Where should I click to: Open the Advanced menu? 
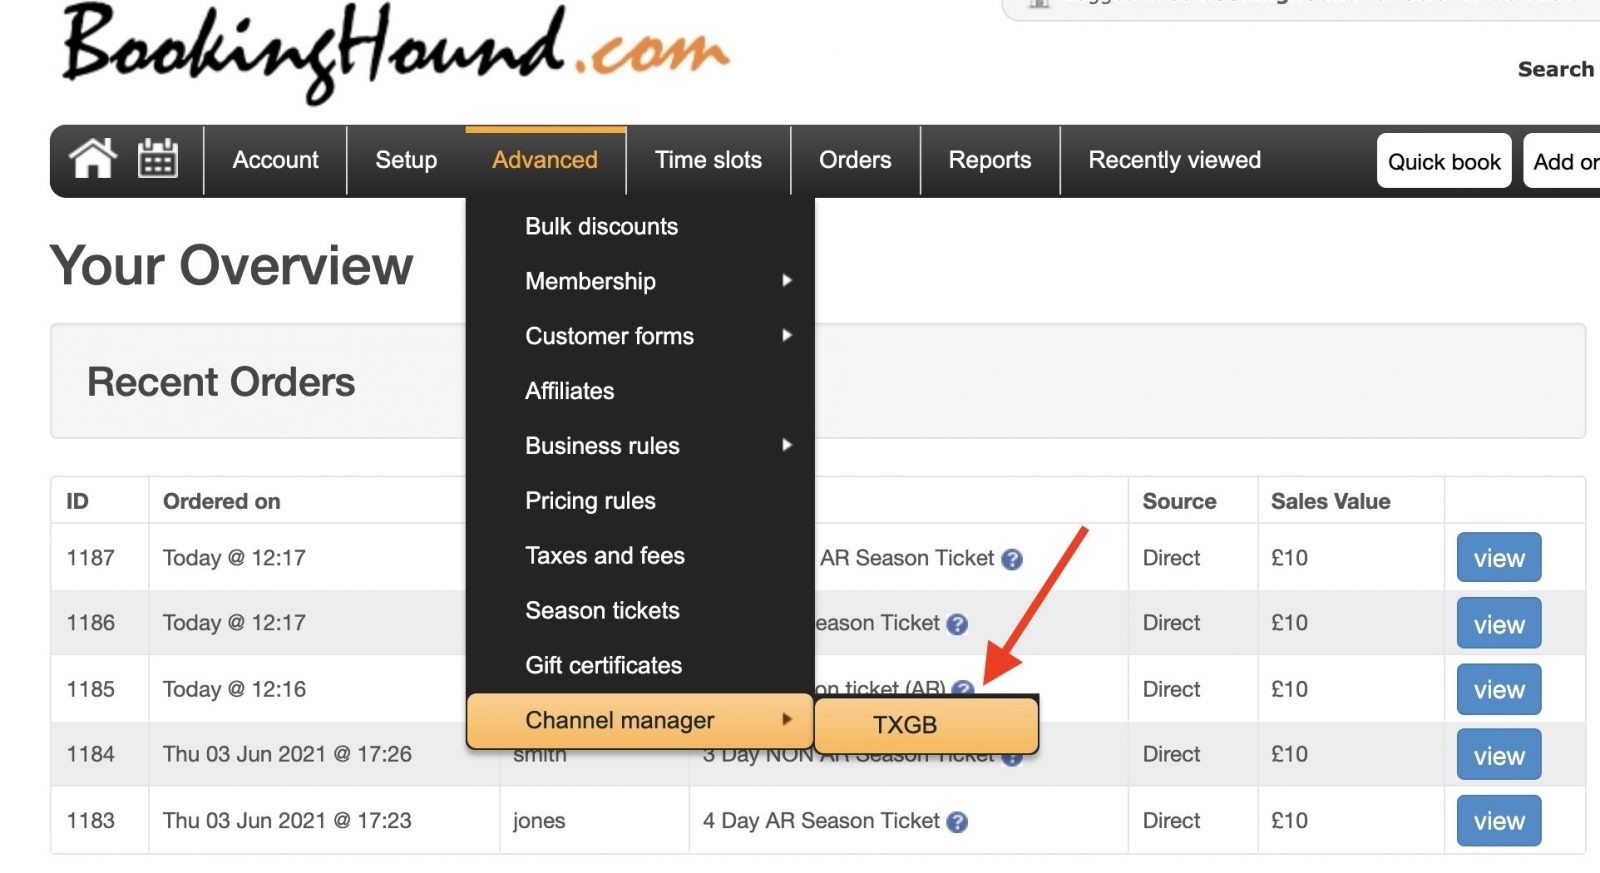click(545, 160)
